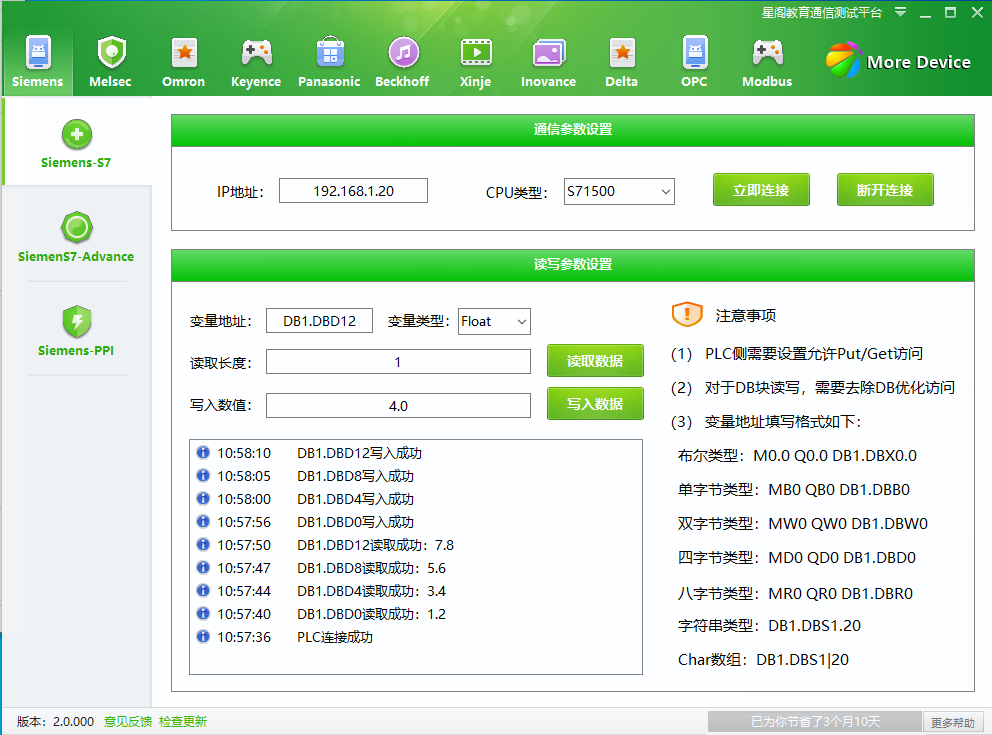Open the 意见反馈 feedback link
The height and width of the screenshot is (735, 992).
[x=128, y=722]
